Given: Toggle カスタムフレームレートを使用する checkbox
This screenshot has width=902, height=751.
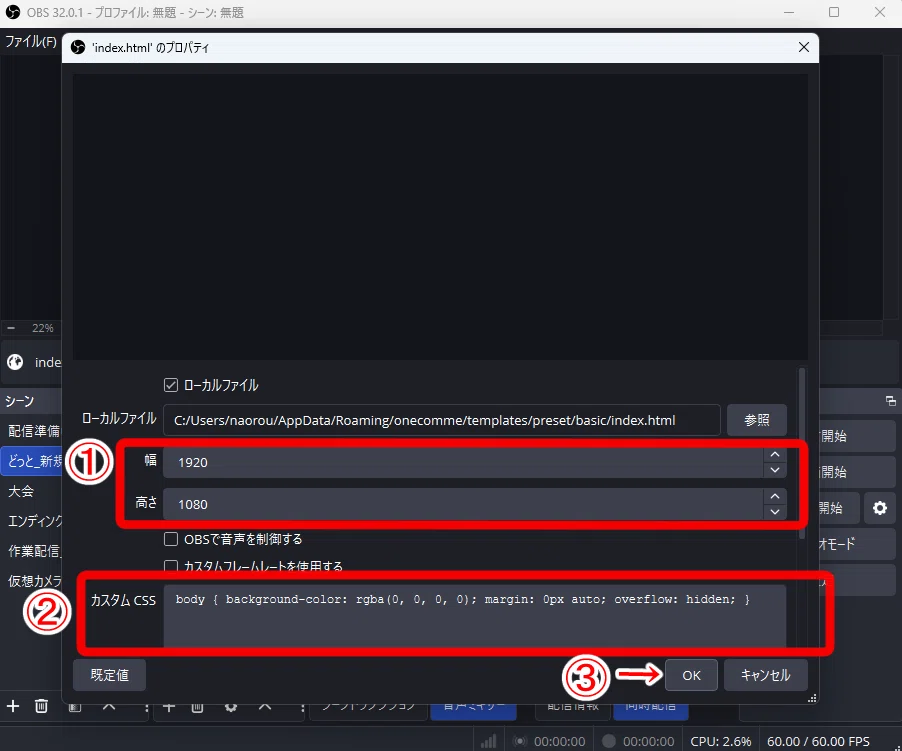Looking at the screenshot, I should (x=171, y=566).
